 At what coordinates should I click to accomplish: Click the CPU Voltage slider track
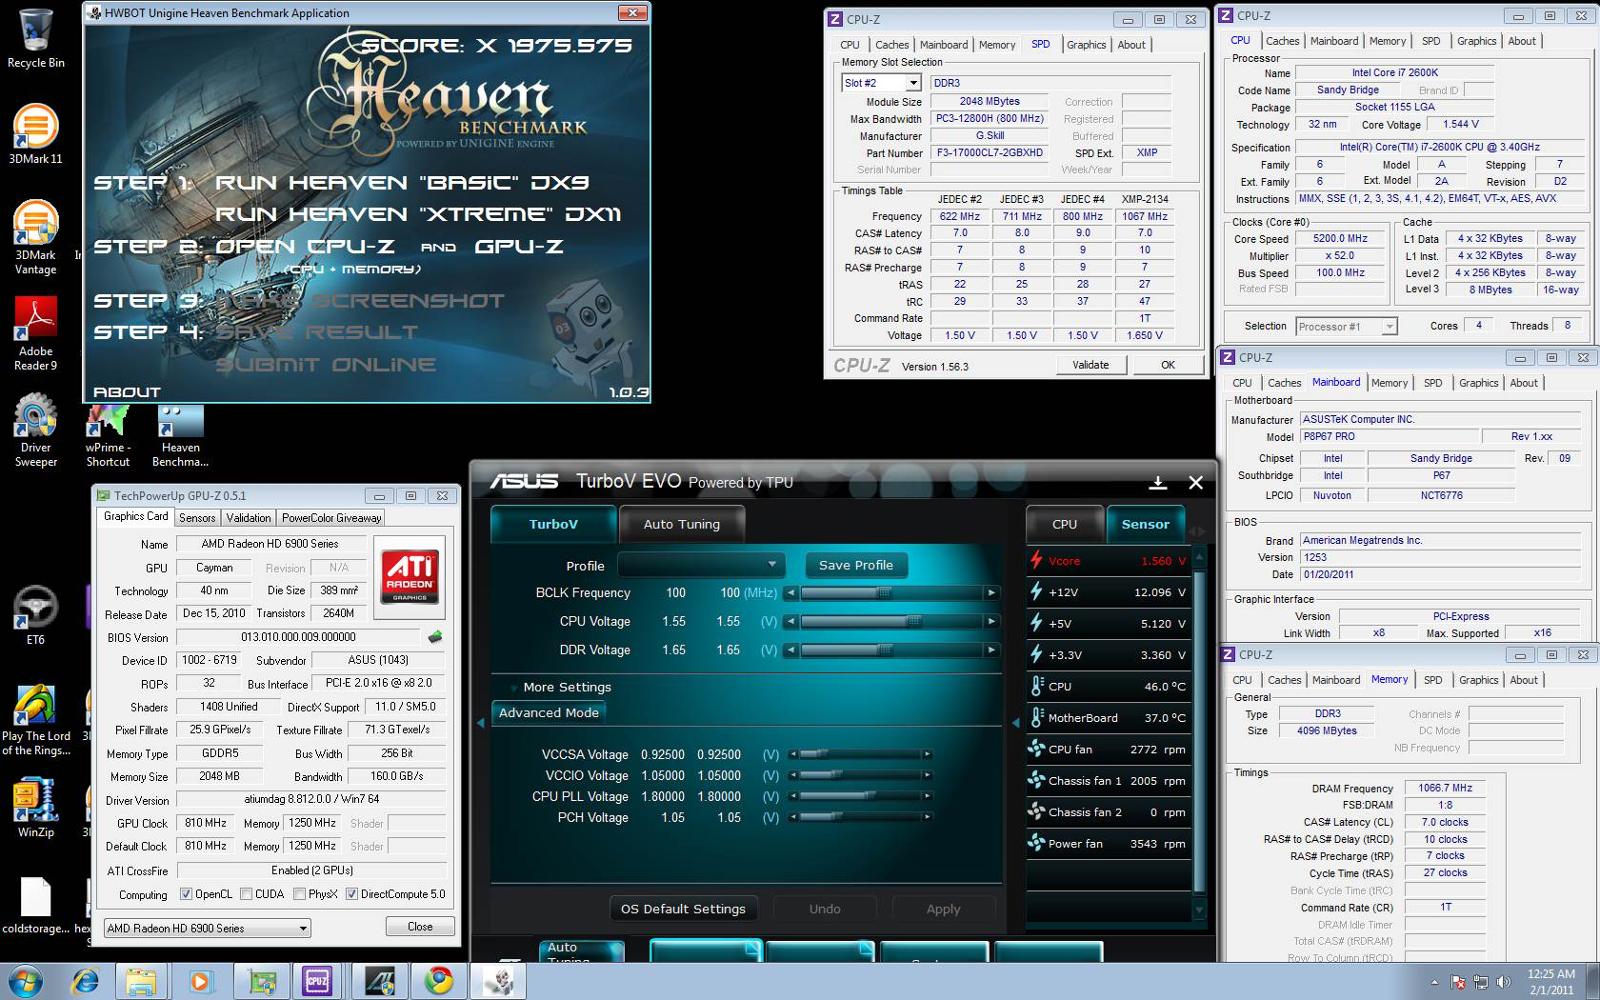click(891, 621)
